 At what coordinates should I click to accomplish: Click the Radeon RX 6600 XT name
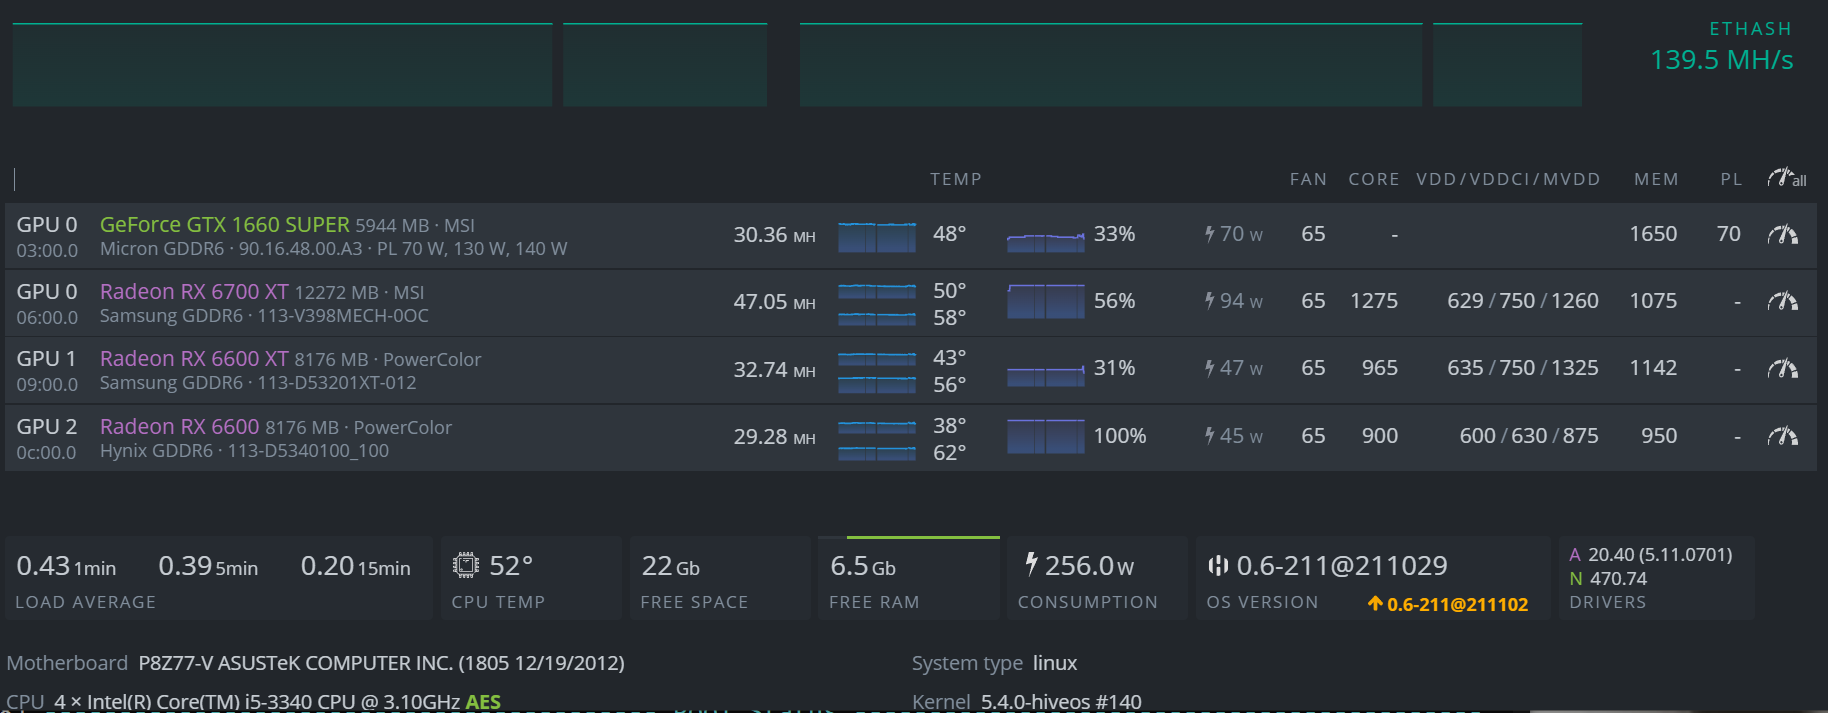pos(194,359)
